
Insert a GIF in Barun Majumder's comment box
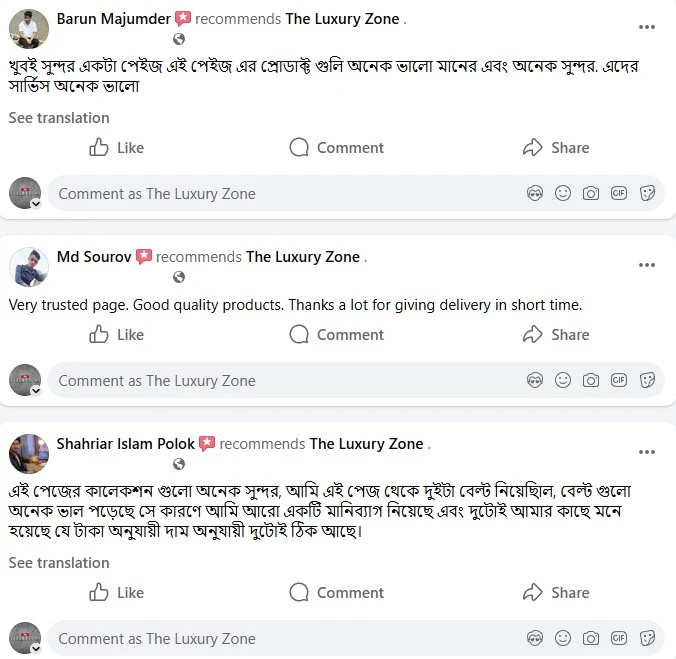pyautogui.click(x=619, y=193)
